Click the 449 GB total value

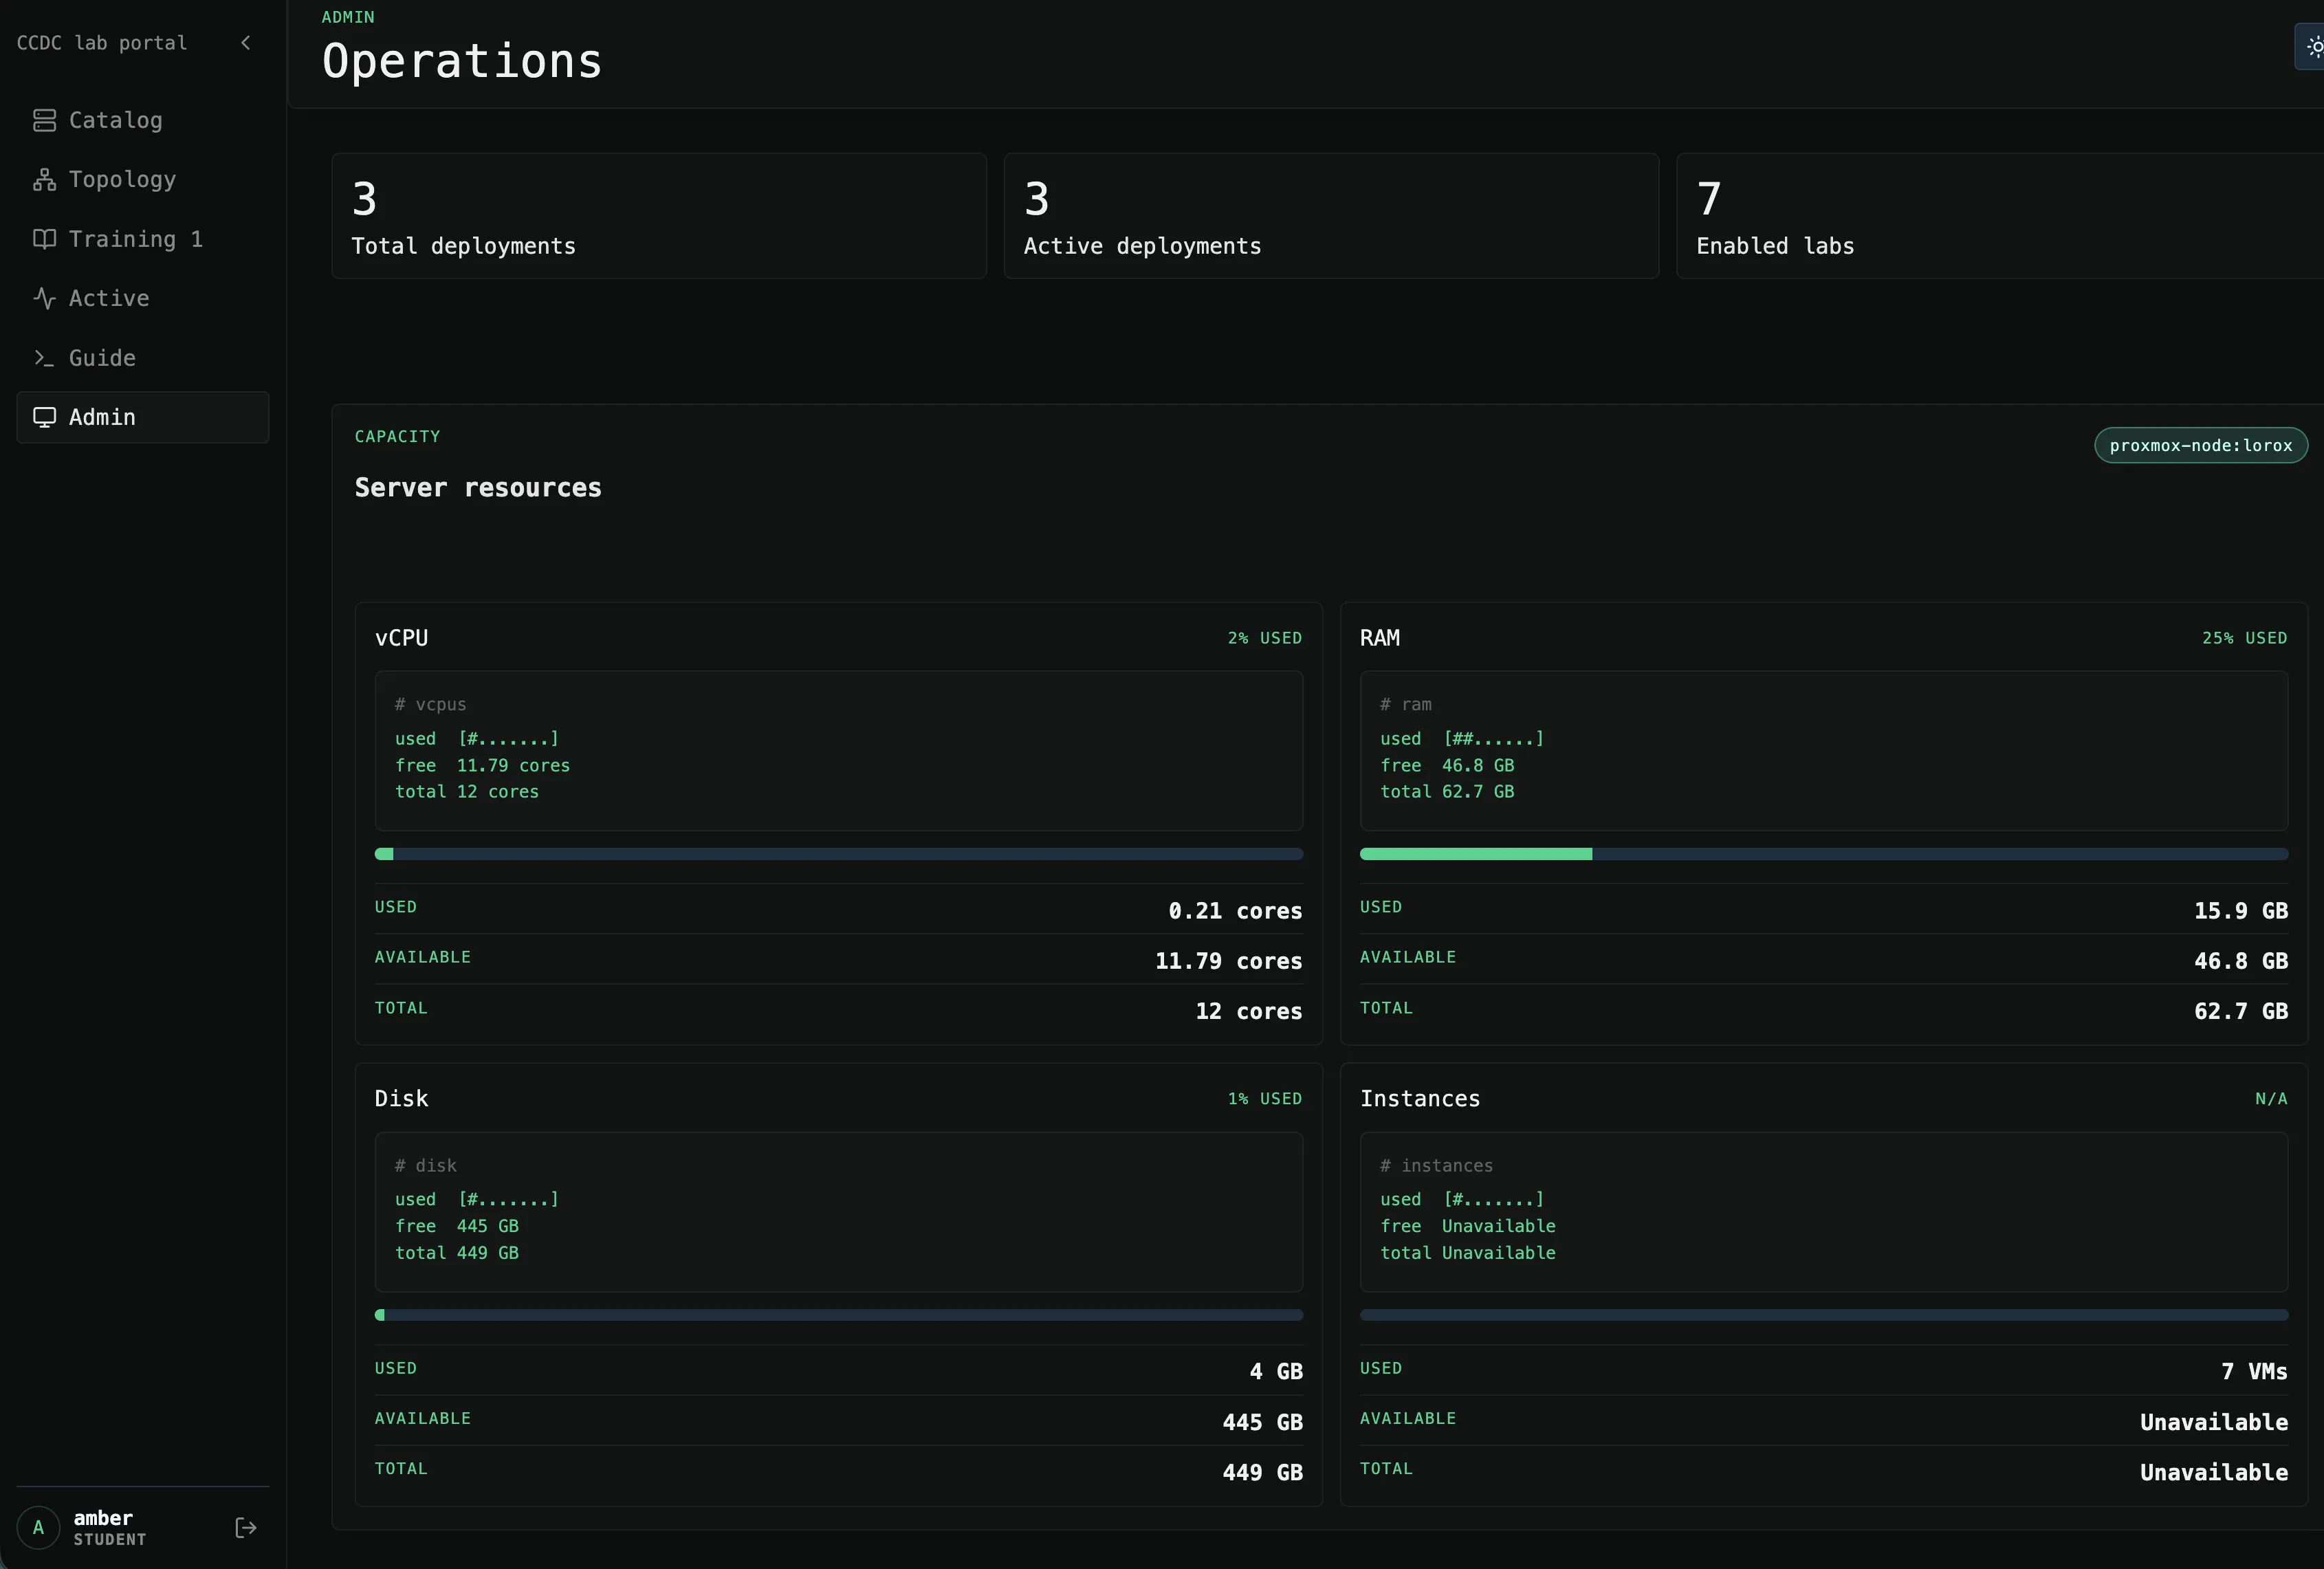pyautogui.click(x=1262, y=1472)
